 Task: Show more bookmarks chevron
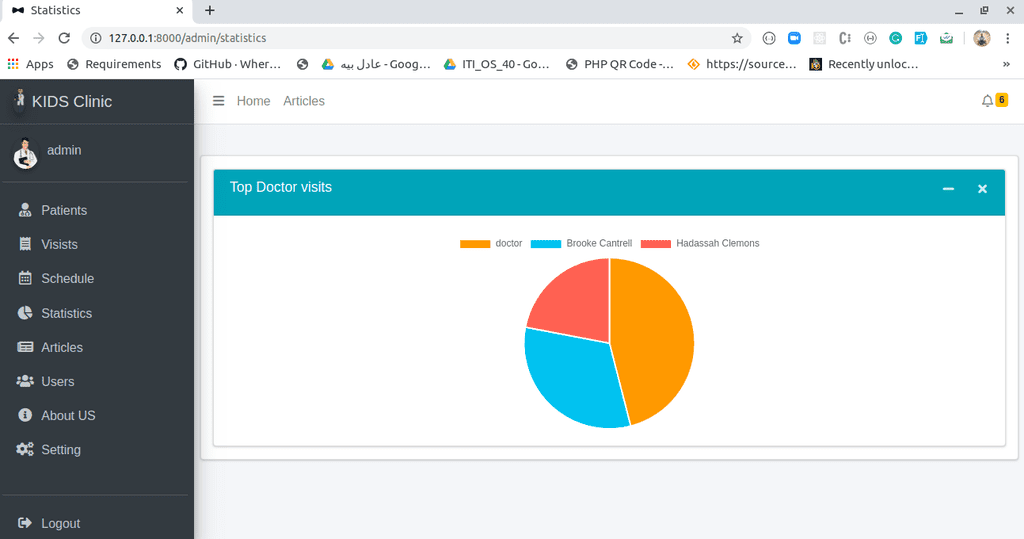tap(1006, 64)
